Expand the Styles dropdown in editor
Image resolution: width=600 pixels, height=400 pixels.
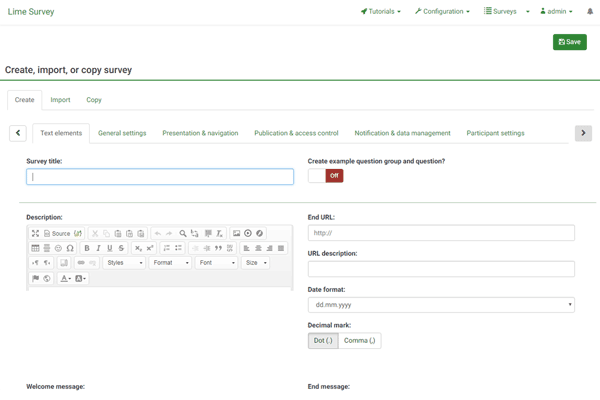coord(125,263)
